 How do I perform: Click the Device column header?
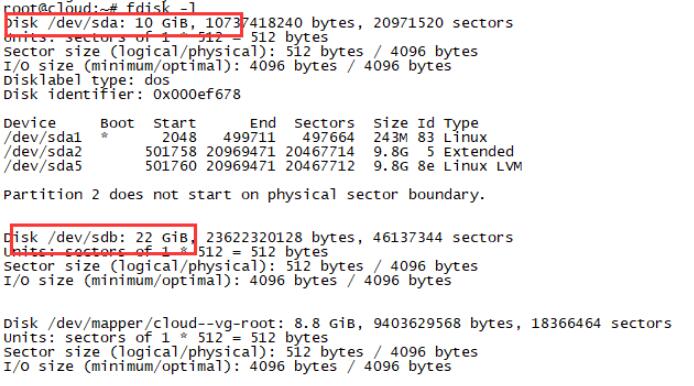click(x=30, y=123)
